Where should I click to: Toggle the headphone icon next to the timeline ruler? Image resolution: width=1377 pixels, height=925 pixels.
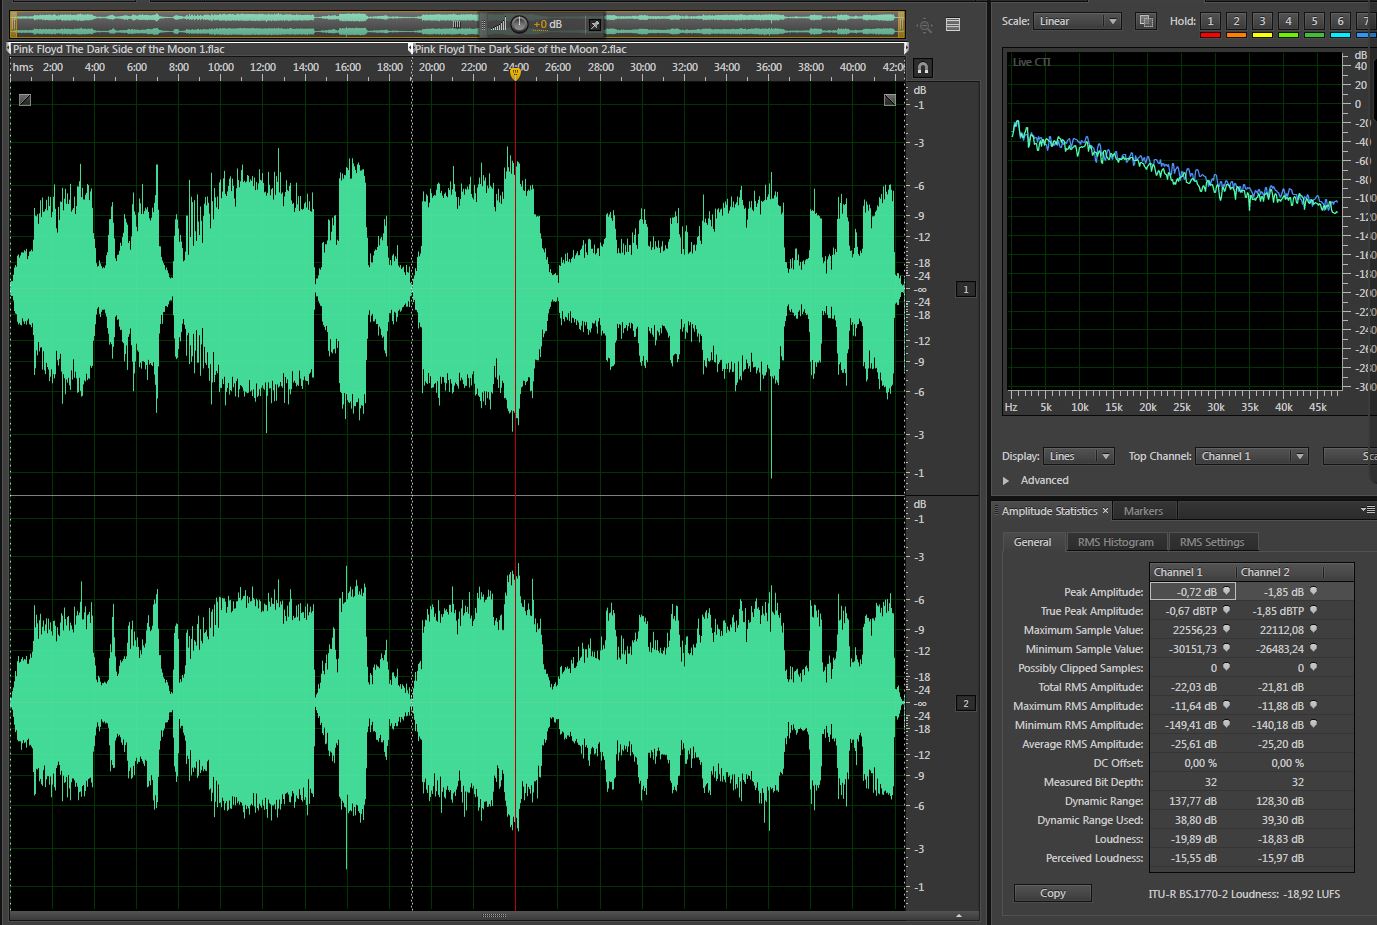point(923,68)
